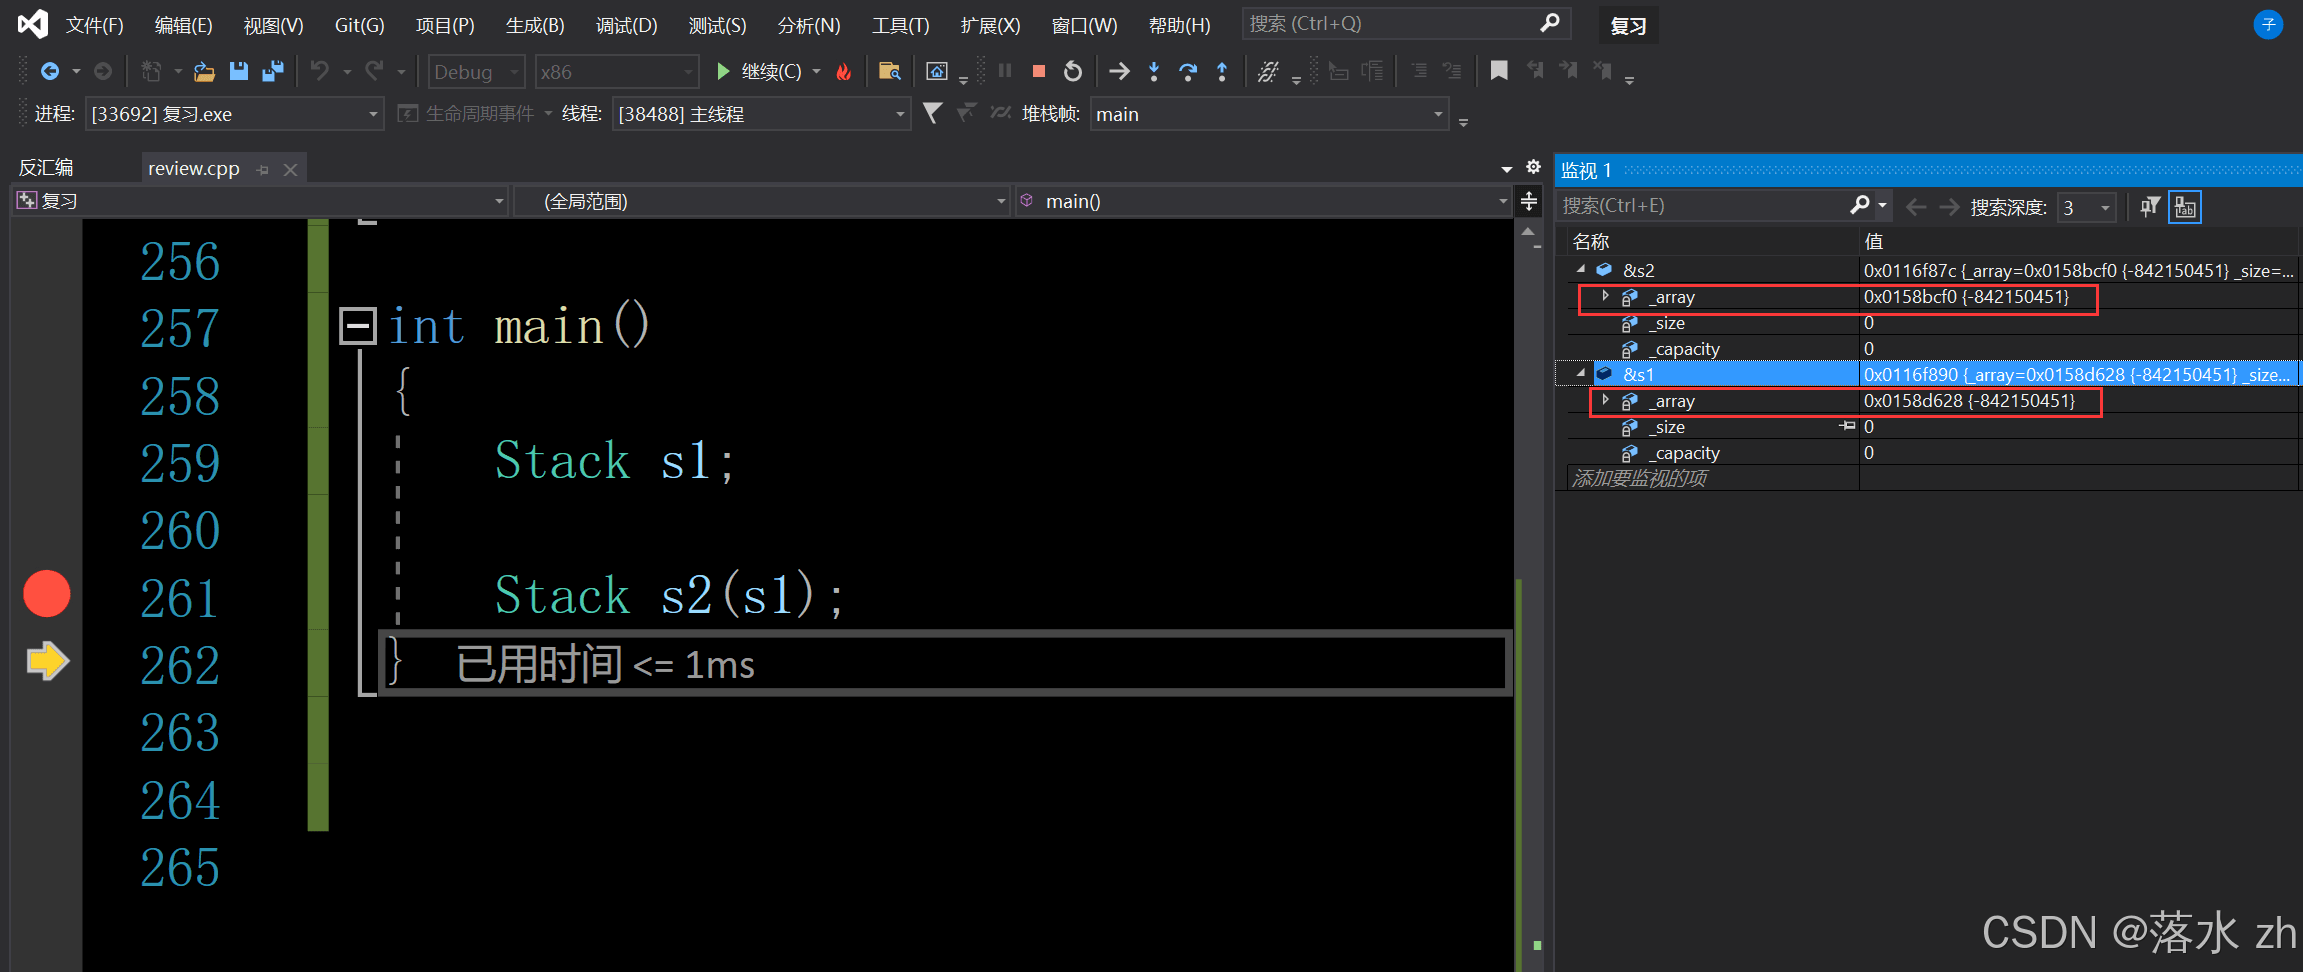The height and width of the screenshot is (972, 2303).
Task: Collapse the &s1 watch entry
Action: click(1581, 373)
